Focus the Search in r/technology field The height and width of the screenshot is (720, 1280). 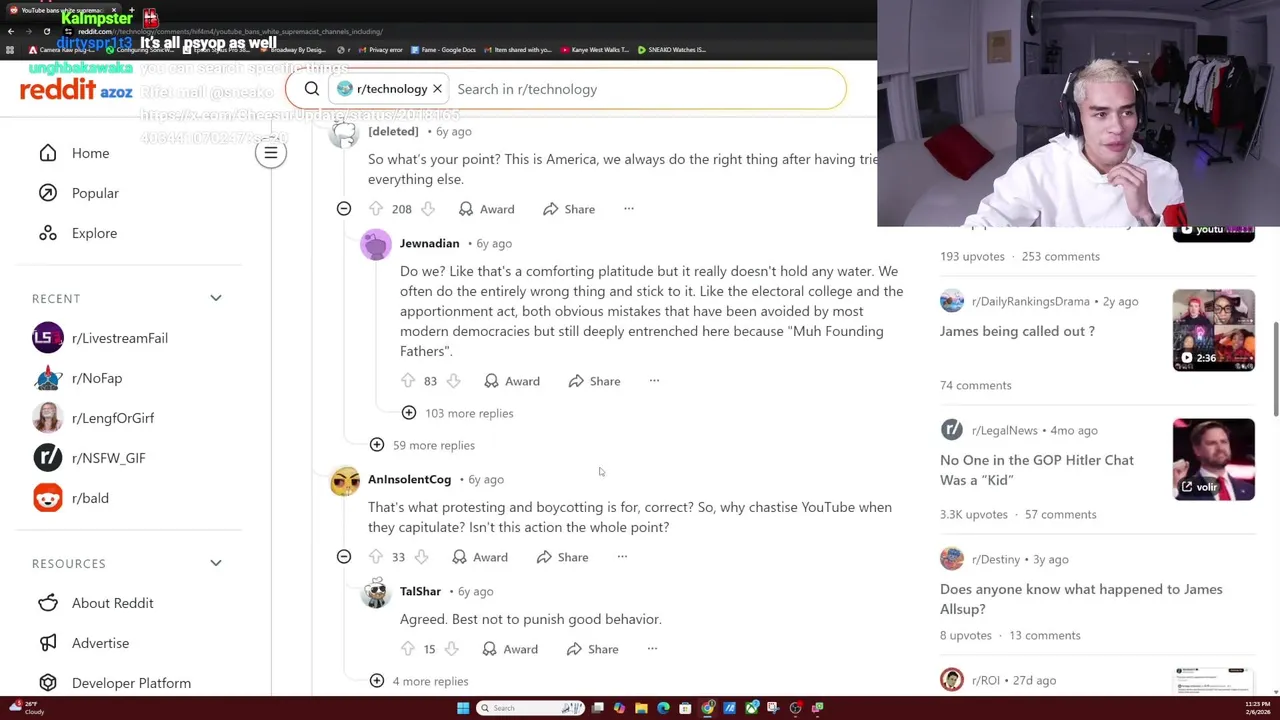645,89
